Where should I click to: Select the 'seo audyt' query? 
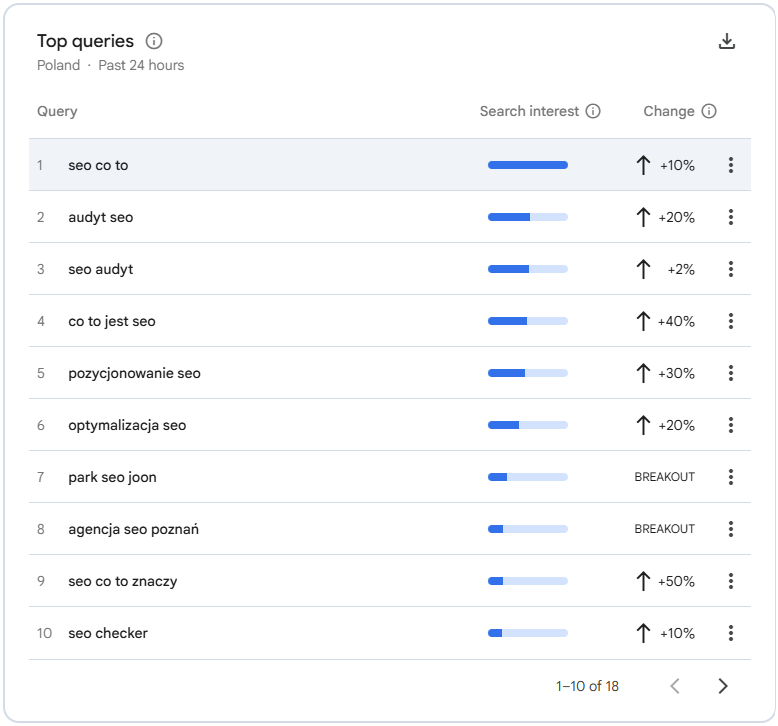101,269
